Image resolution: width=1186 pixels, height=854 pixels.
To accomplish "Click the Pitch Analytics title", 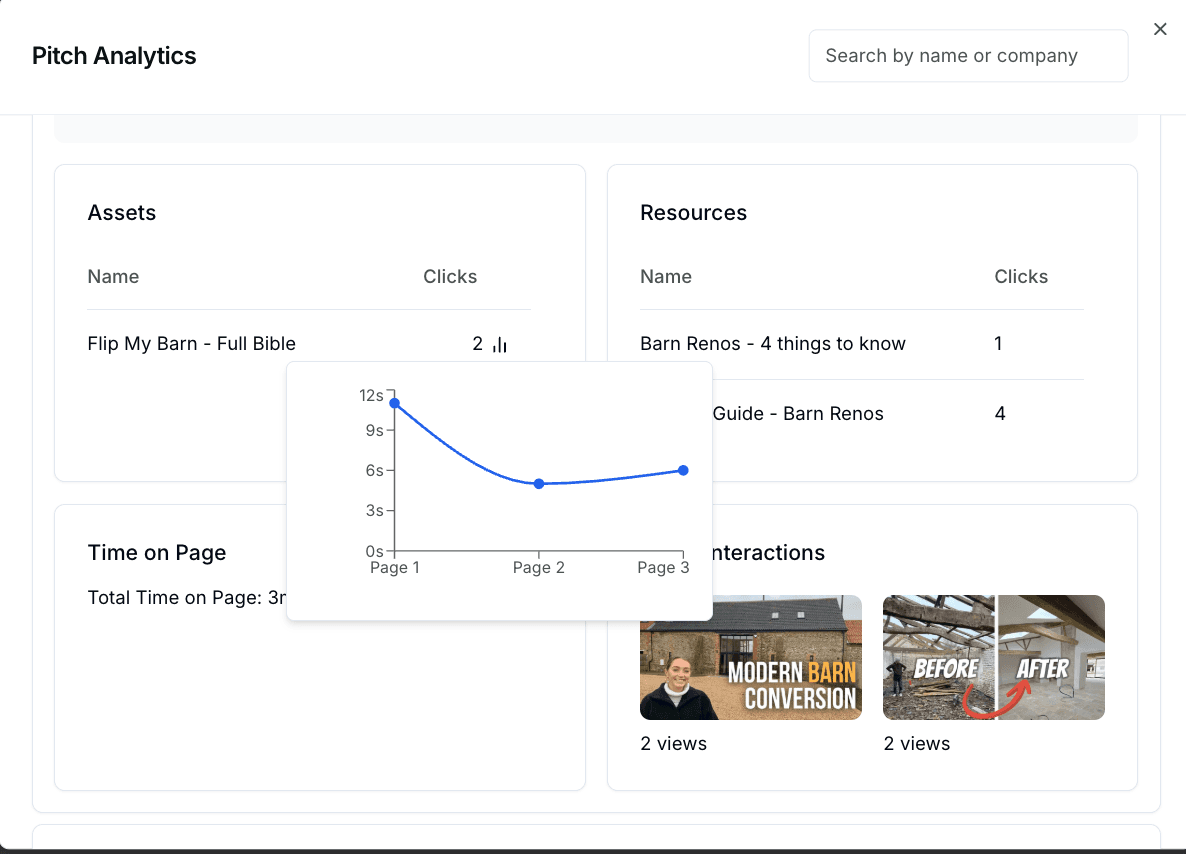I will click(114, 56).
